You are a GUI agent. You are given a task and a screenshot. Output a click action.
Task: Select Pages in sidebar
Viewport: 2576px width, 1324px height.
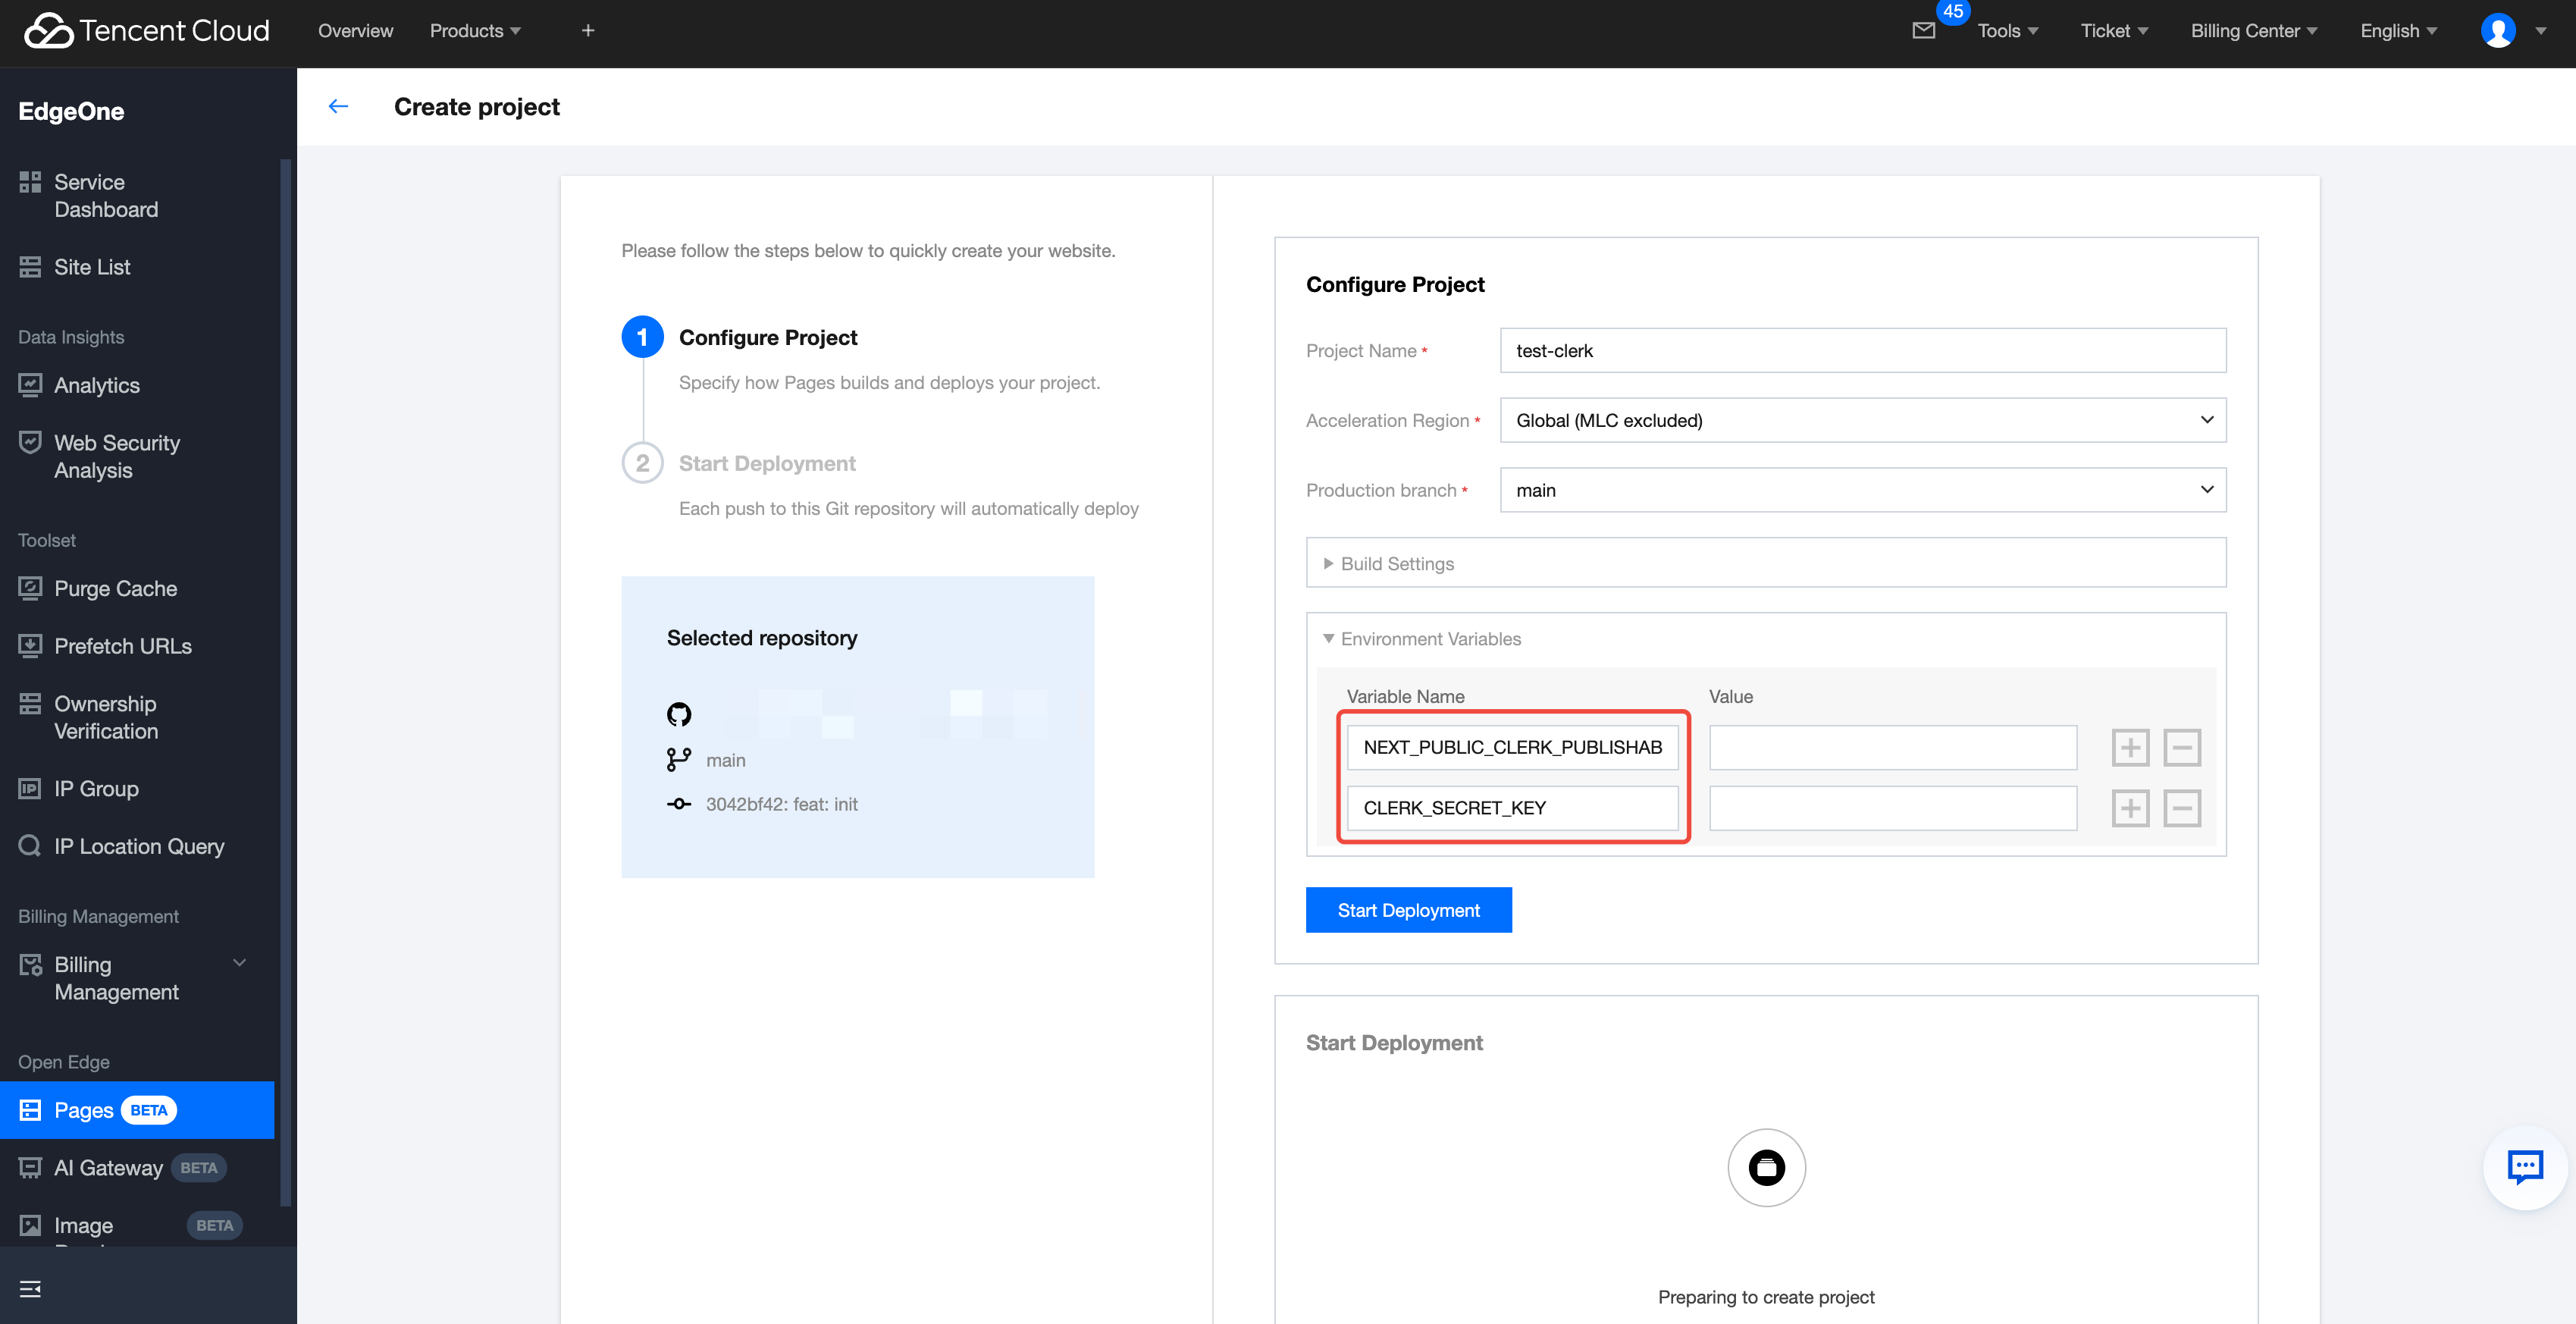tap(137, 1110)
